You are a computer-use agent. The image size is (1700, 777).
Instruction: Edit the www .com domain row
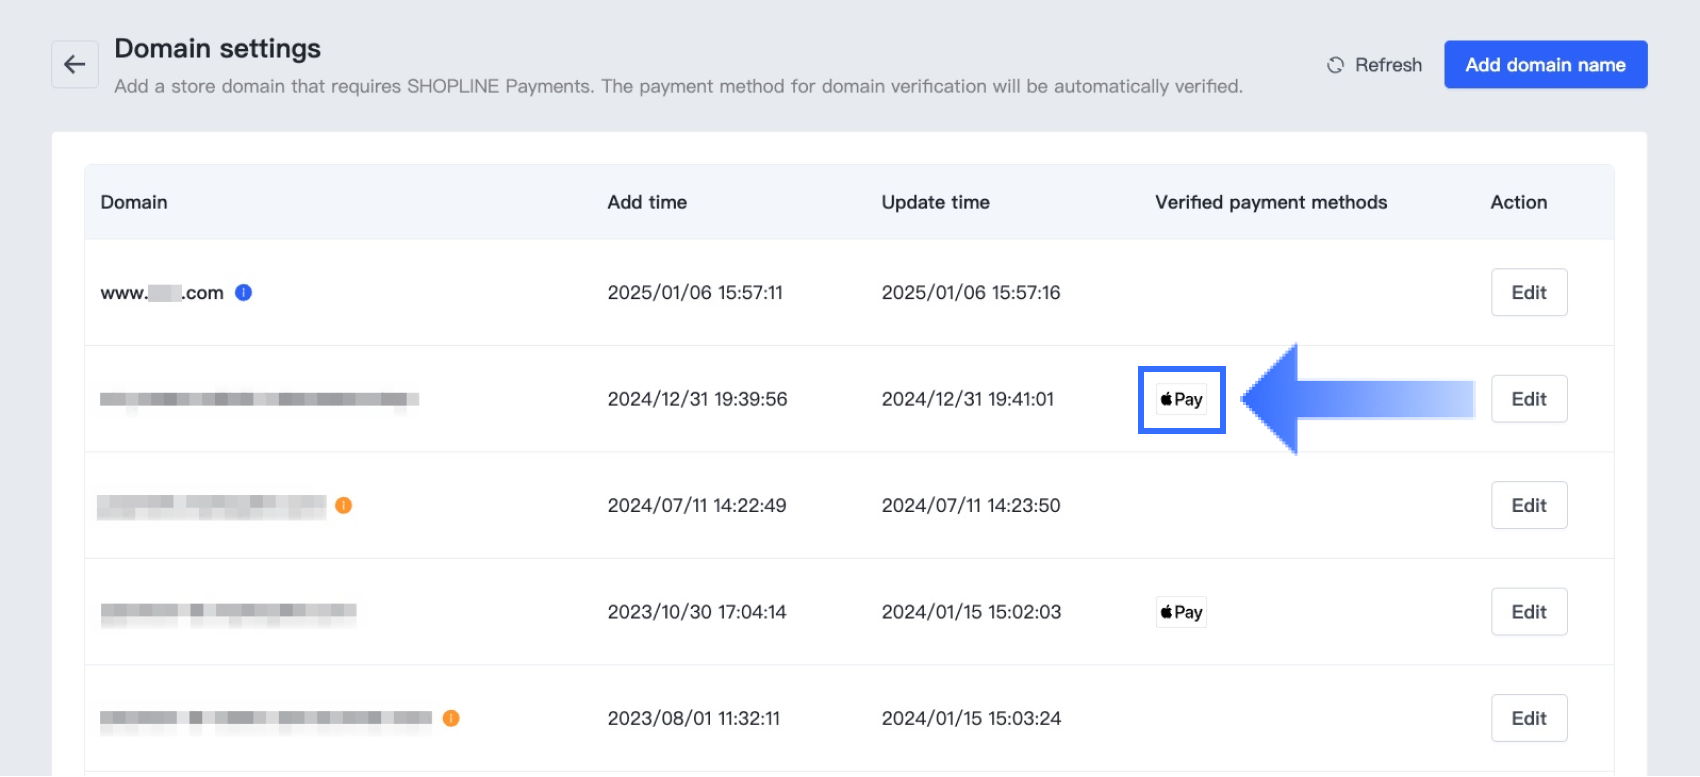coord(1528,292)
